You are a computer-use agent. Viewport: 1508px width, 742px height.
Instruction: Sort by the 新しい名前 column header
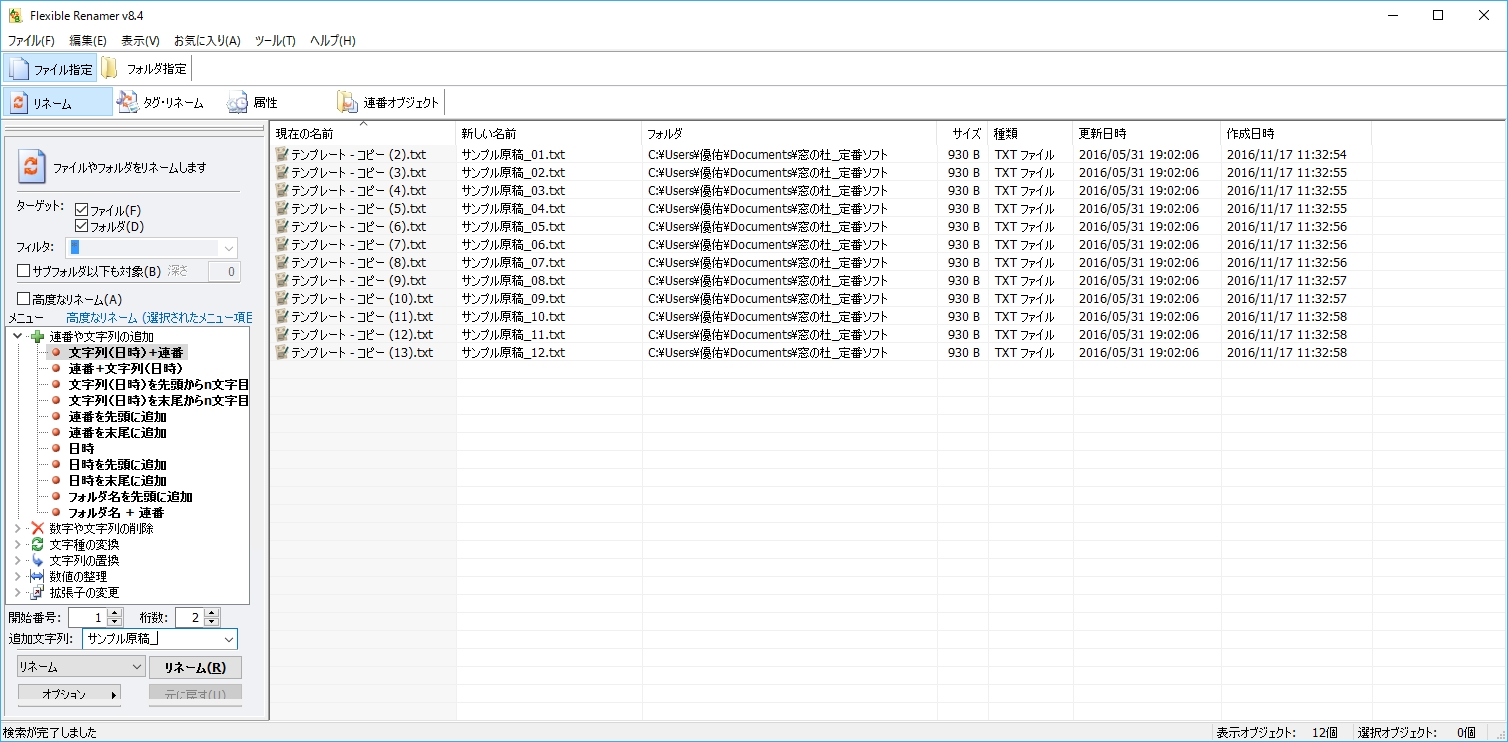(x=548, y=133)
